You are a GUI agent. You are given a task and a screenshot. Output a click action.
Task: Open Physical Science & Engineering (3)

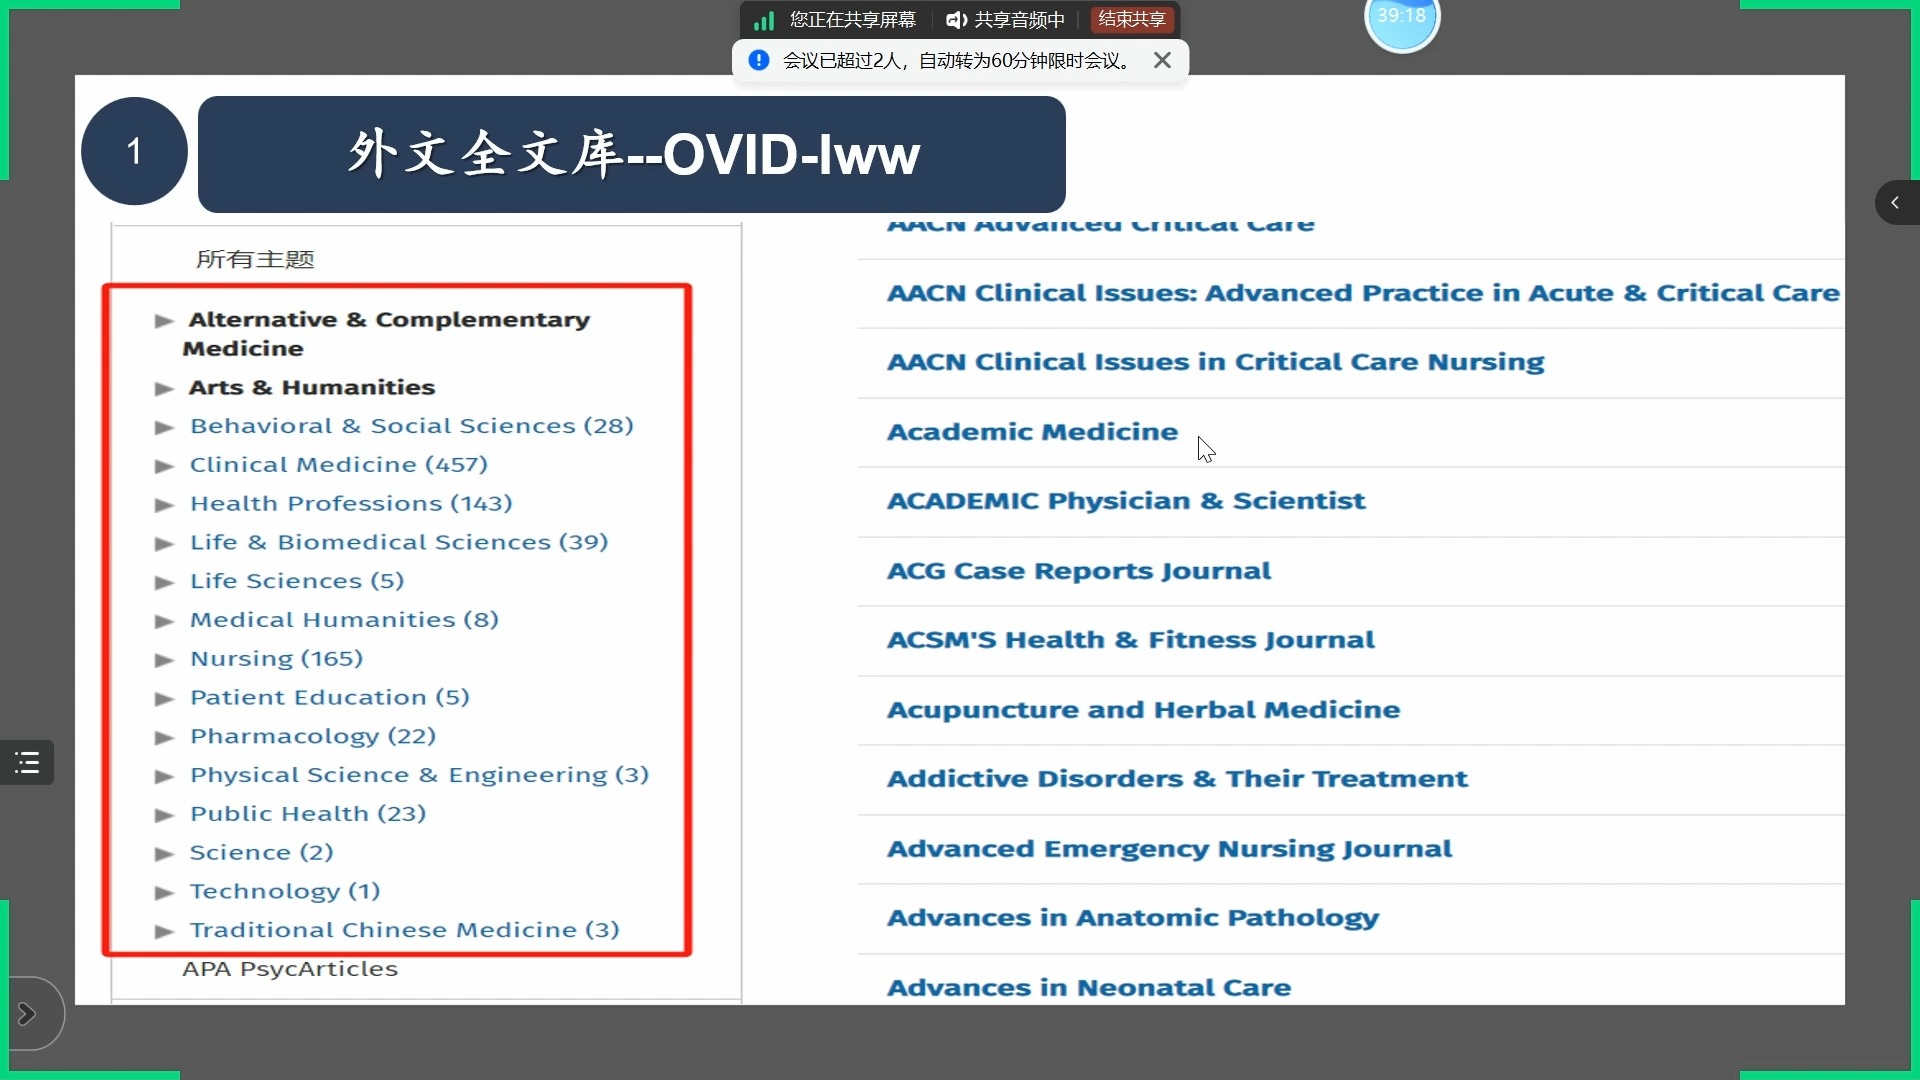point(420,775)
